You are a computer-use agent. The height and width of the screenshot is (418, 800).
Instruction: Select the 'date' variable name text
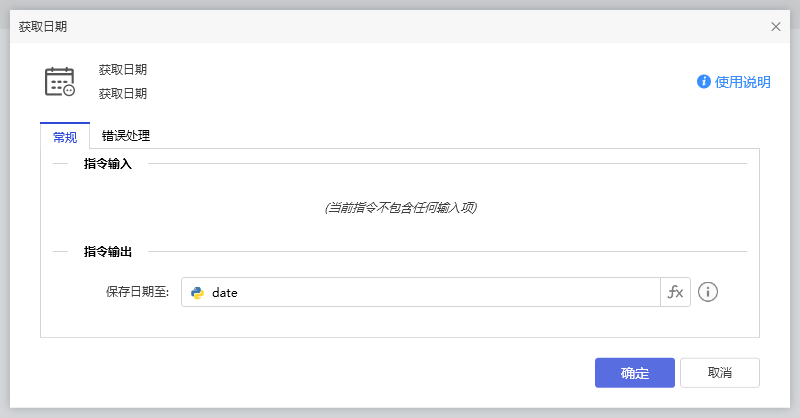(225, 293)
